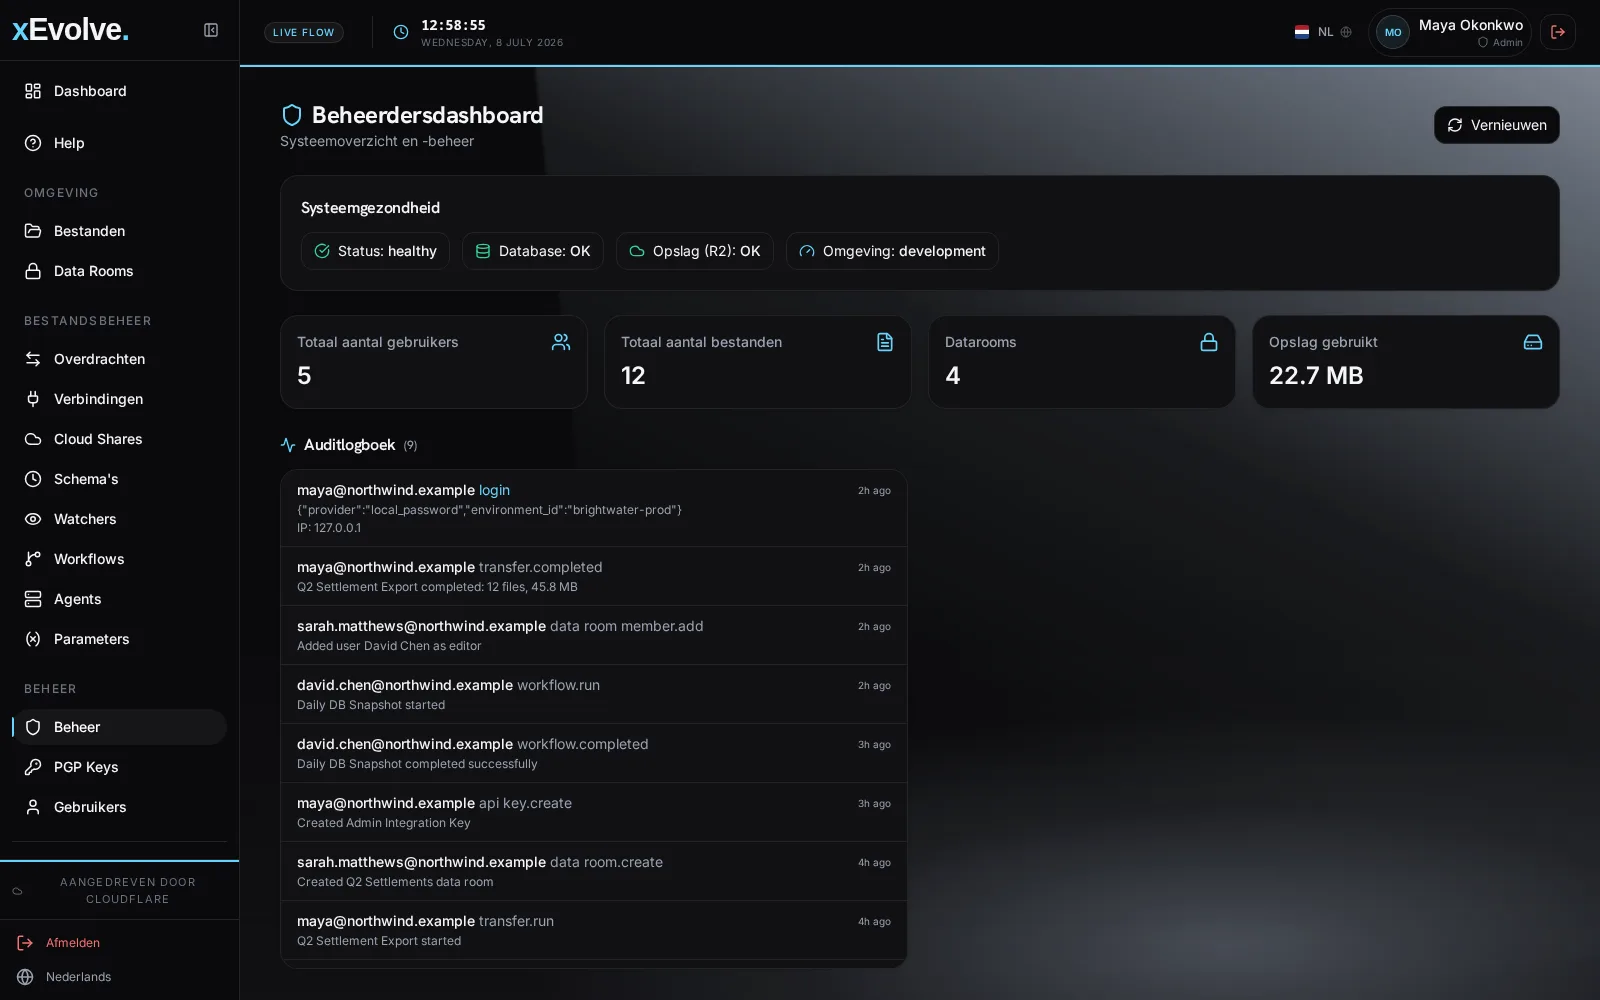Image resolution: width=1600 pixels, height=1000 pixels.
Task: Open Overdrachten page
Action: 120,359
